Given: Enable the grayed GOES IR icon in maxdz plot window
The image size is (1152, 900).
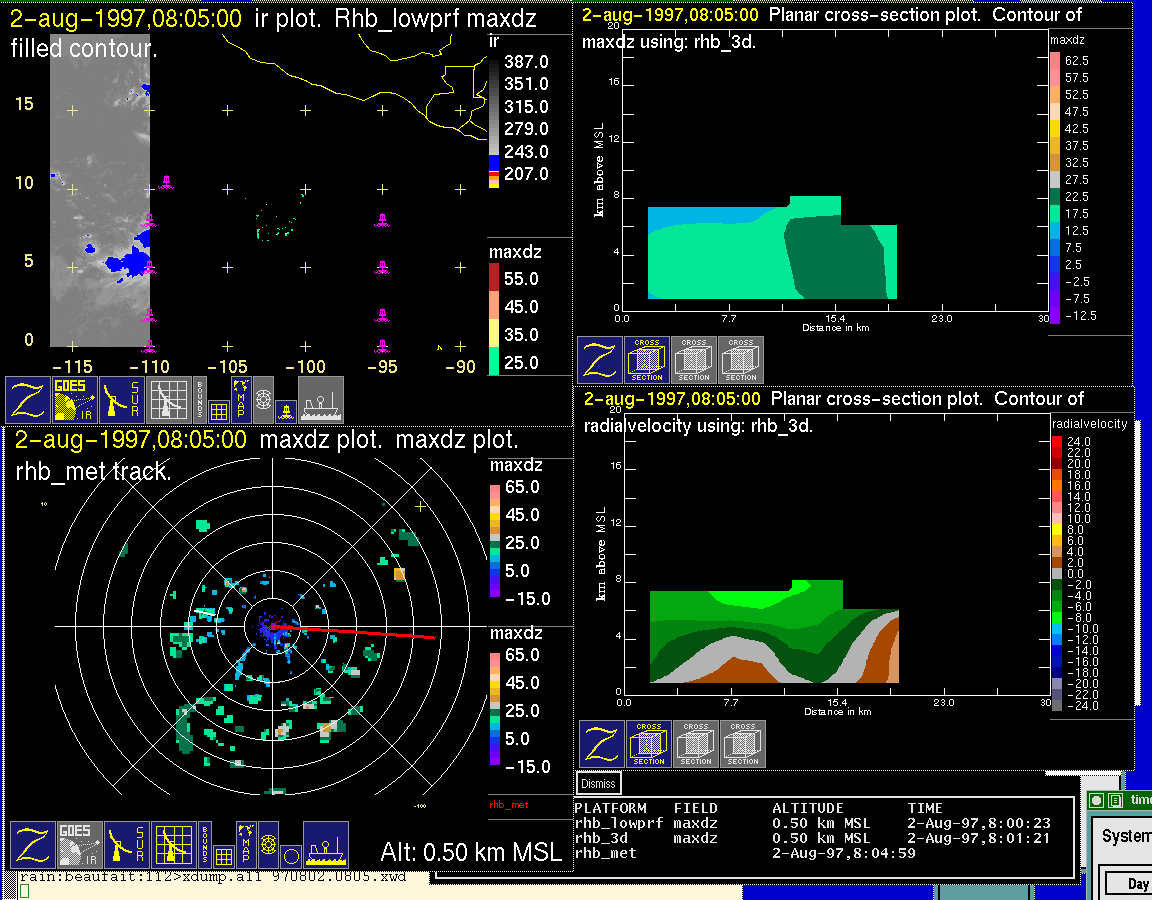Looking at the screenshot, I should 79,845.
